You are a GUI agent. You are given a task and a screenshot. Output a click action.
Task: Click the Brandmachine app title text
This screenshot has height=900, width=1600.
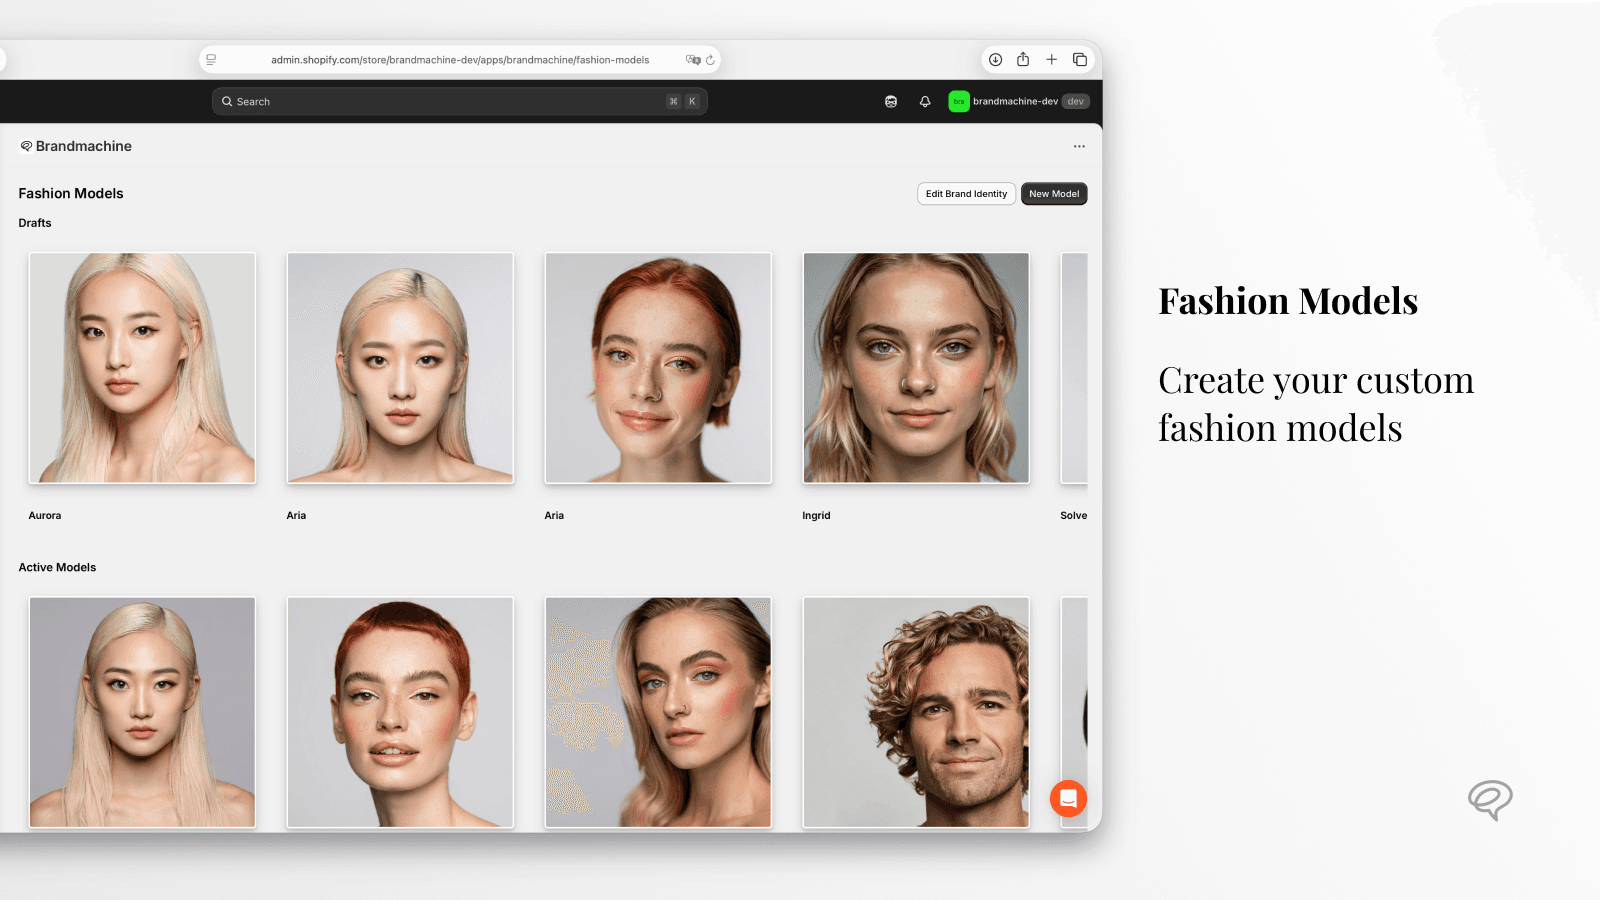(x=84, y=146)
